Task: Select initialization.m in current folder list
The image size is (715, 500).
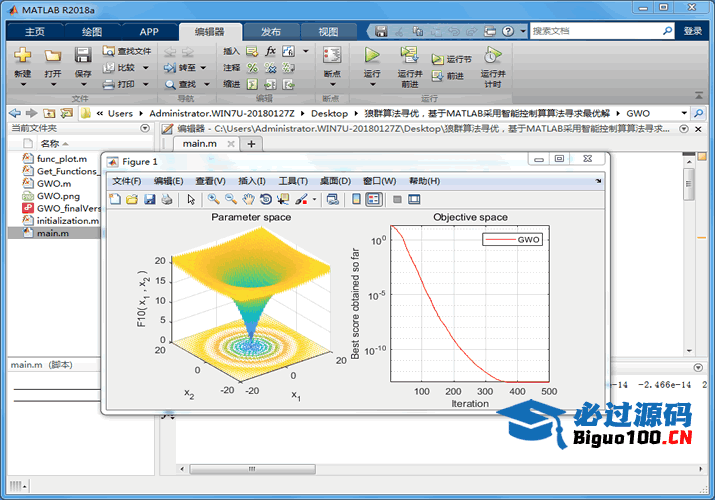Action: pyautogui.click(x=67, y=221)
